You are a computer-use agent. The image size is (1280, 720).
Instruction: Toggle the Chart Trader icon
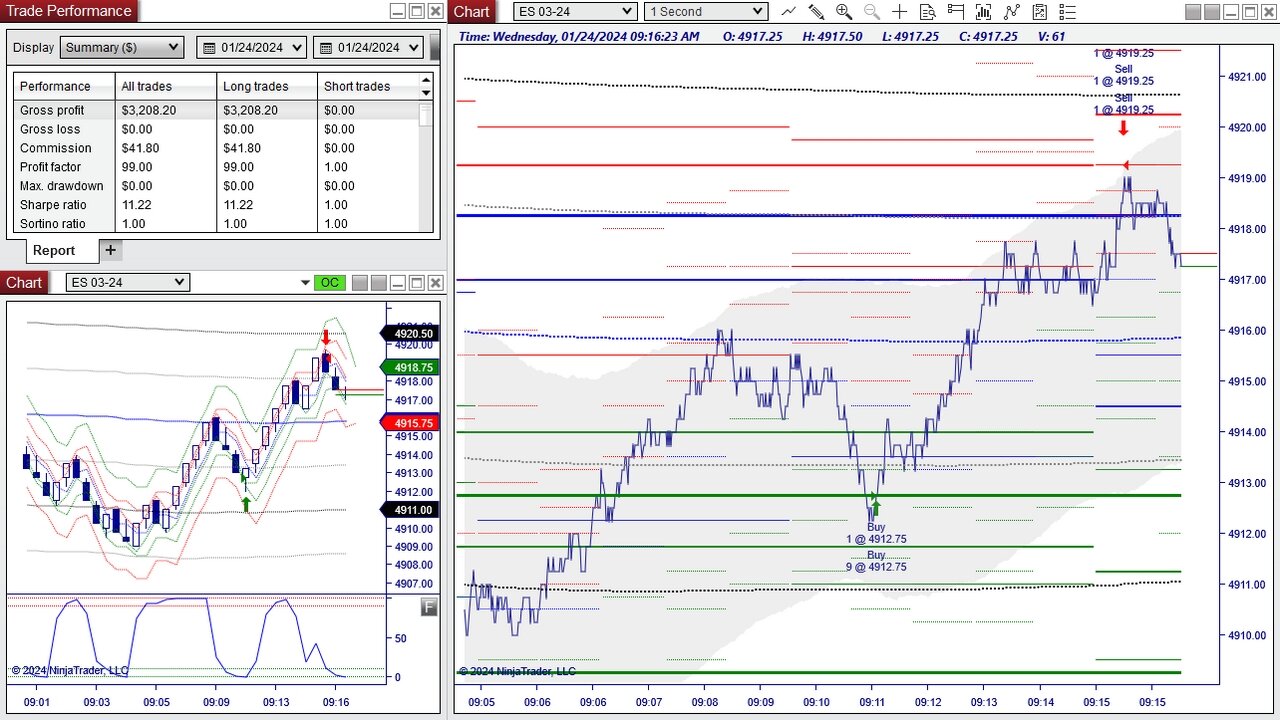point(955,12)
